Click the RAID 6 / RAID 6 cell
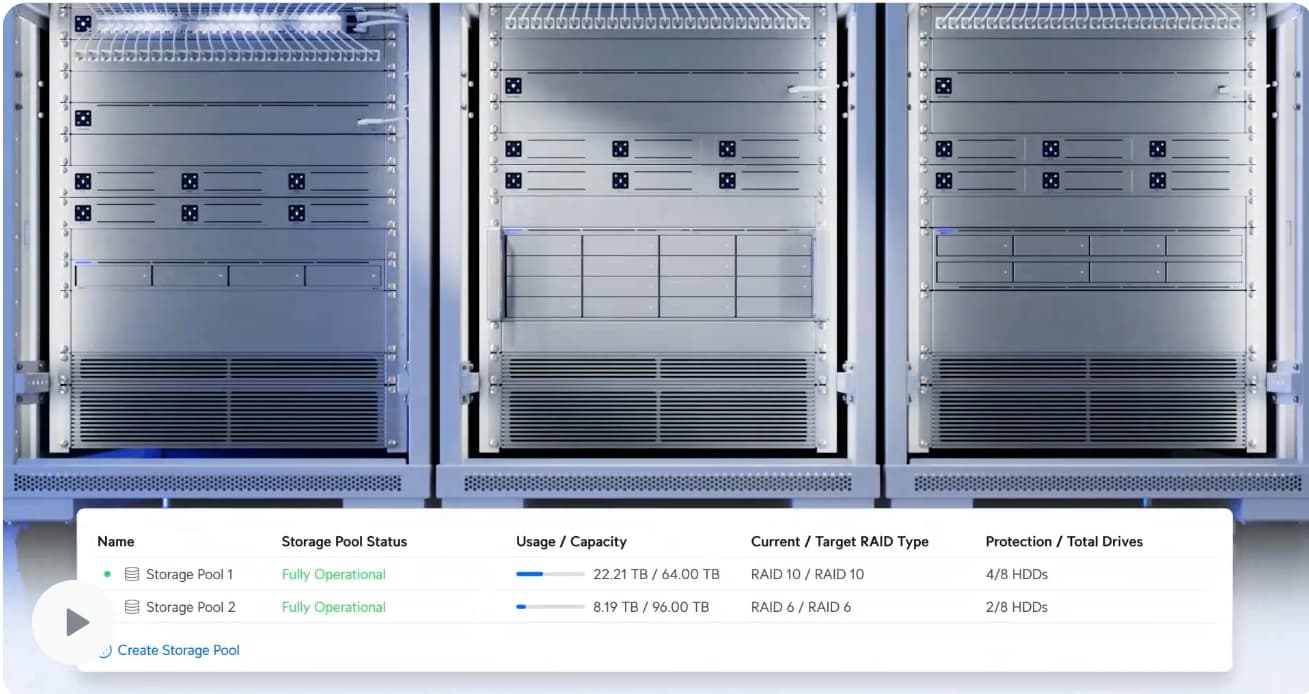 [x=801, y=607]
